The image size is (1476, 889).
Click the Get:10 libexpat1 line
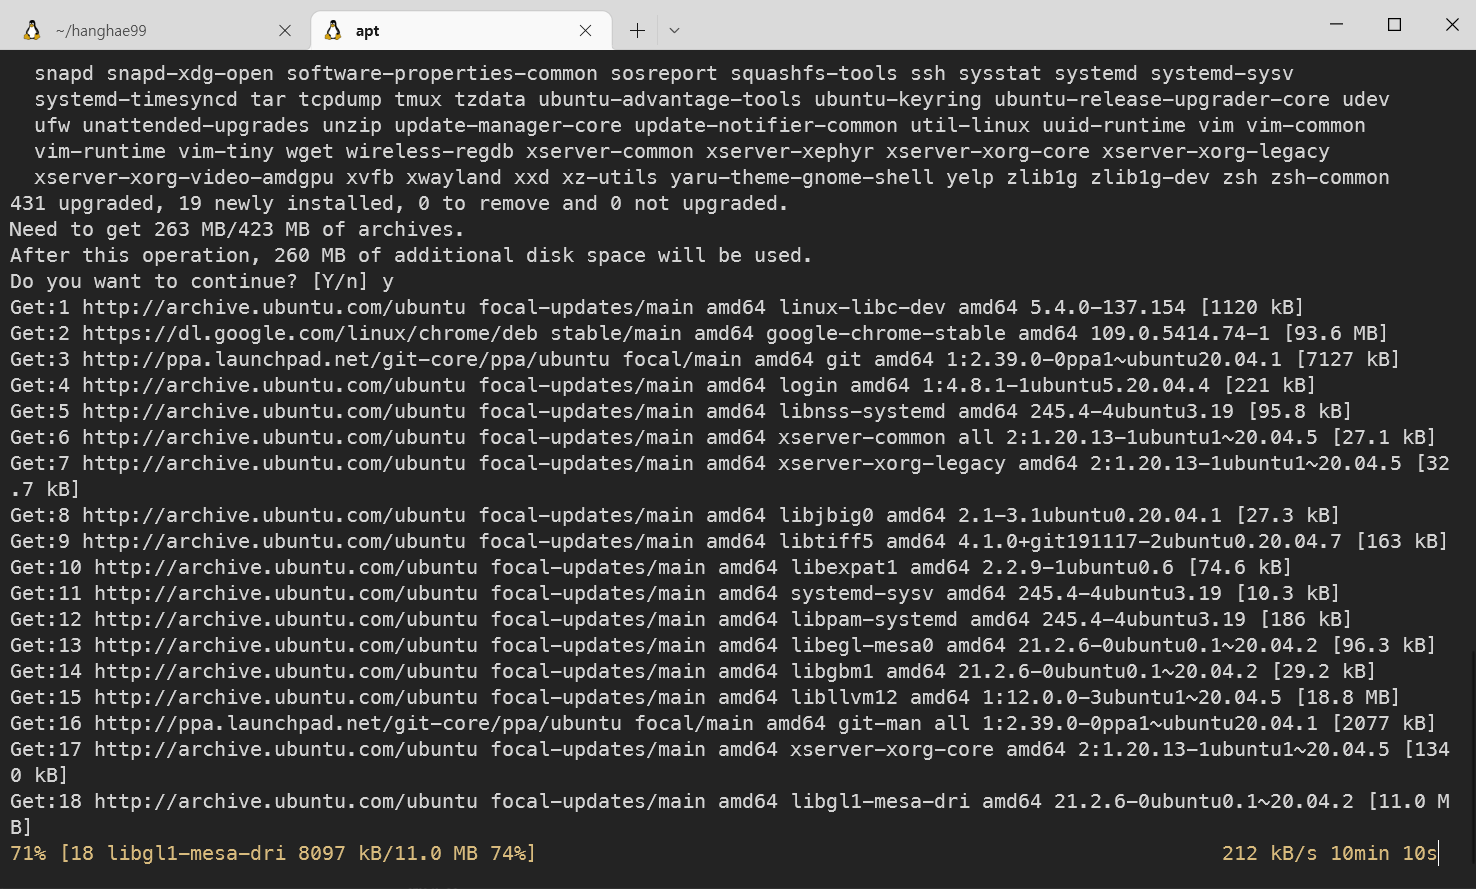(651, 567)
